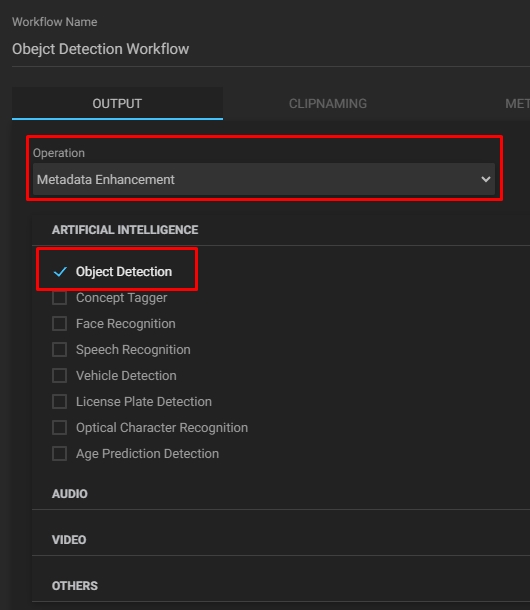This screenshot has height=610, width=530.
Task: Expand the VIDEO section
Action: click(x=281, y=540)
